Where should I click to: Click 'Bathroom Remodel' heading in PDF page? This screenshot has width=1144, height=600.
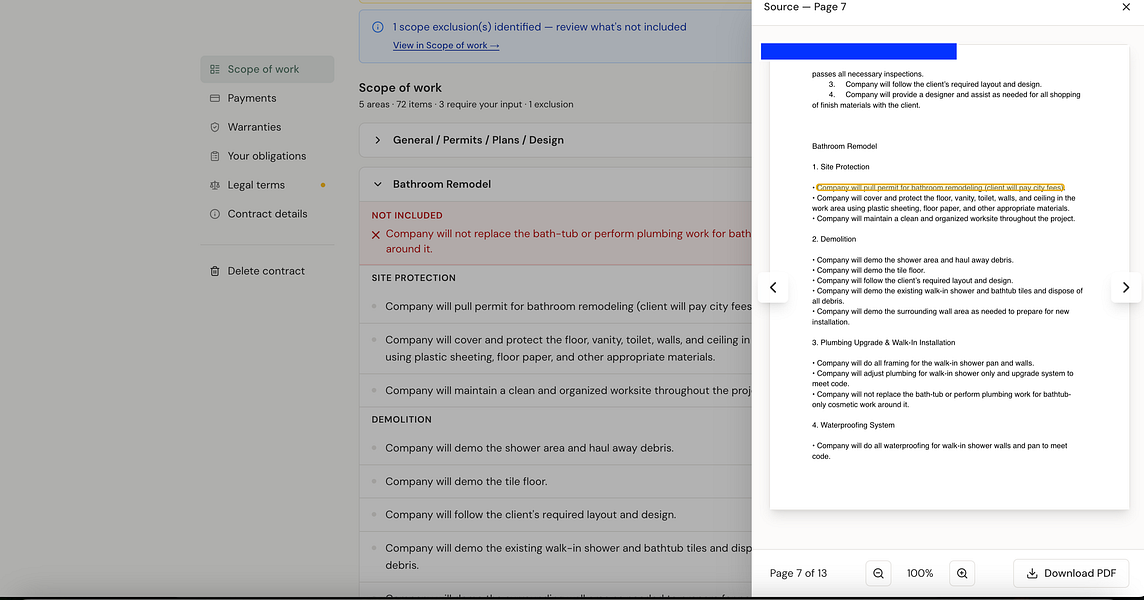[844, 146]
